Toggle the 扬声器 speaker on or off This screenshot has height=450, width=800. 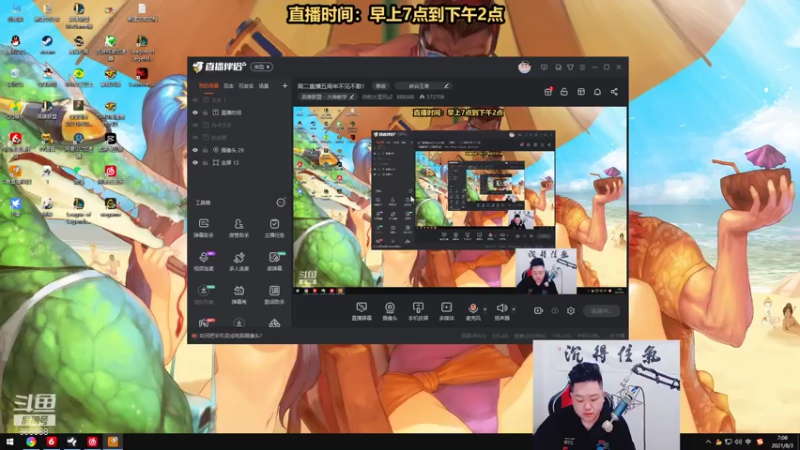(502, 311)
